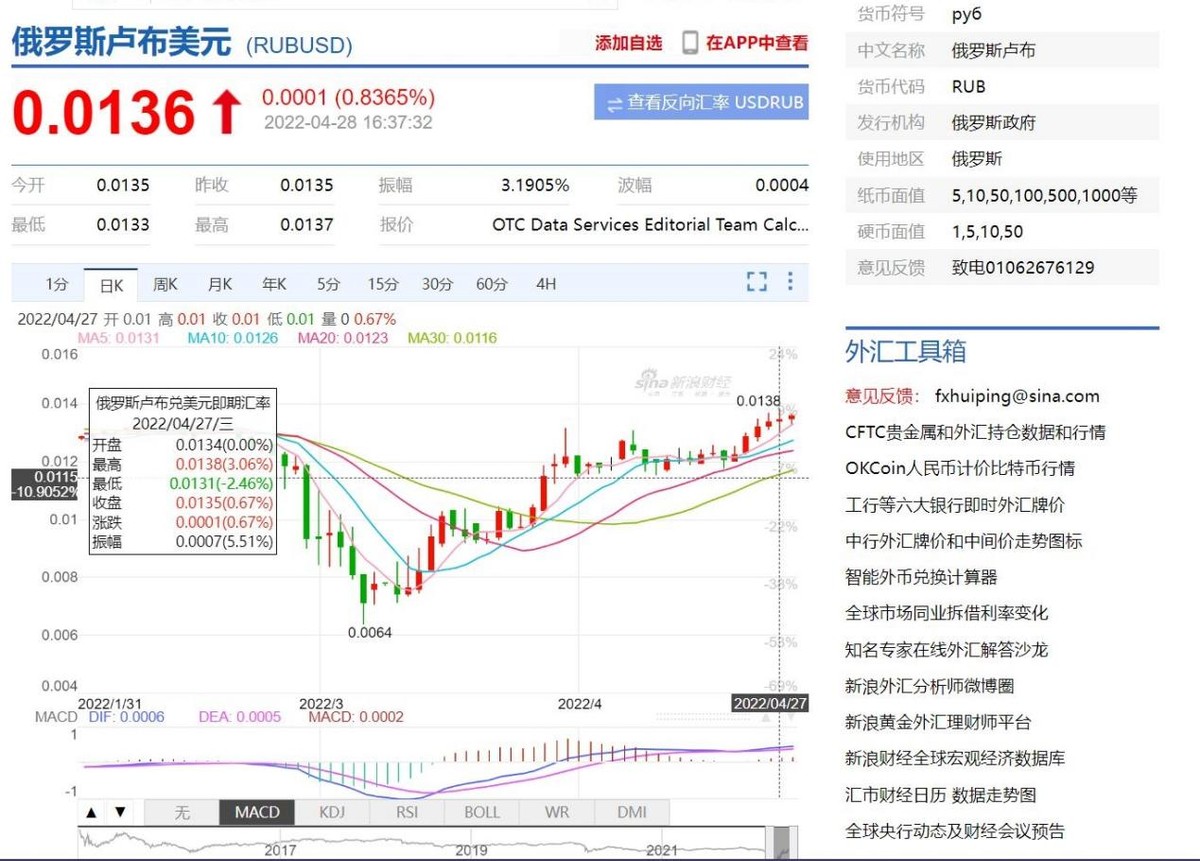Open 在APP中查看 link
The width and height of the screenshot is (1200, 861).
(757, 43)
